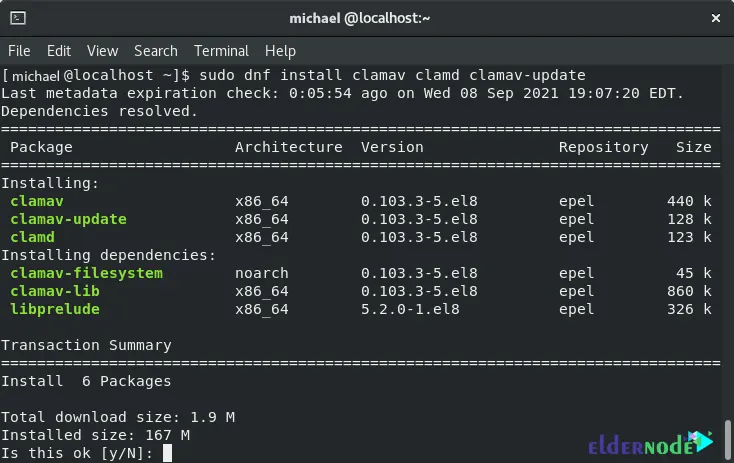The image size is (734, 463).
Task: Open the Terminal menu
Action: [x=221, y=51]
